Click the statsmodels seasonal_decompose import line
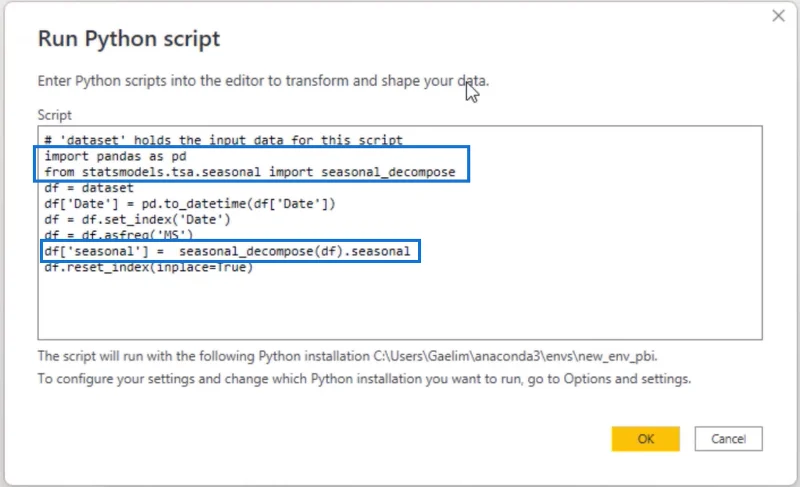The image size is (800, 487). click(x=249, y=172)
